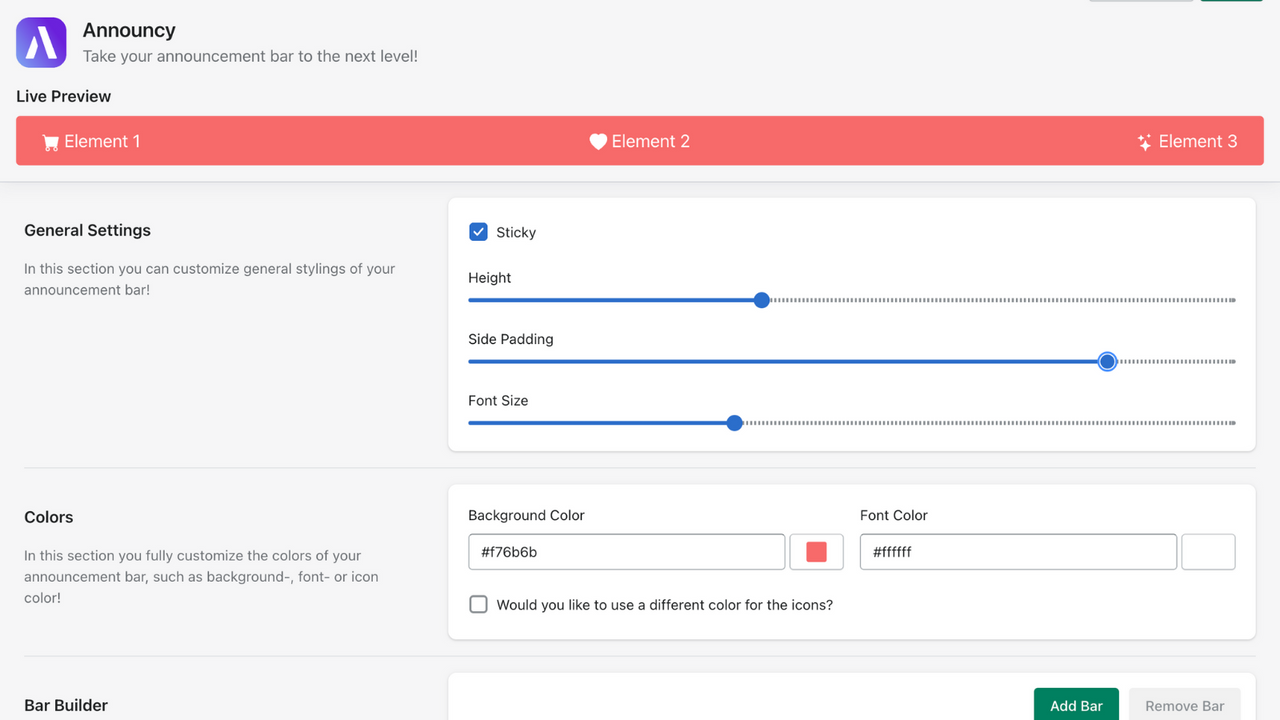This screenshot has height=720, width=1280.
Task: Click Element 1 text in preview
Action: 102,142
